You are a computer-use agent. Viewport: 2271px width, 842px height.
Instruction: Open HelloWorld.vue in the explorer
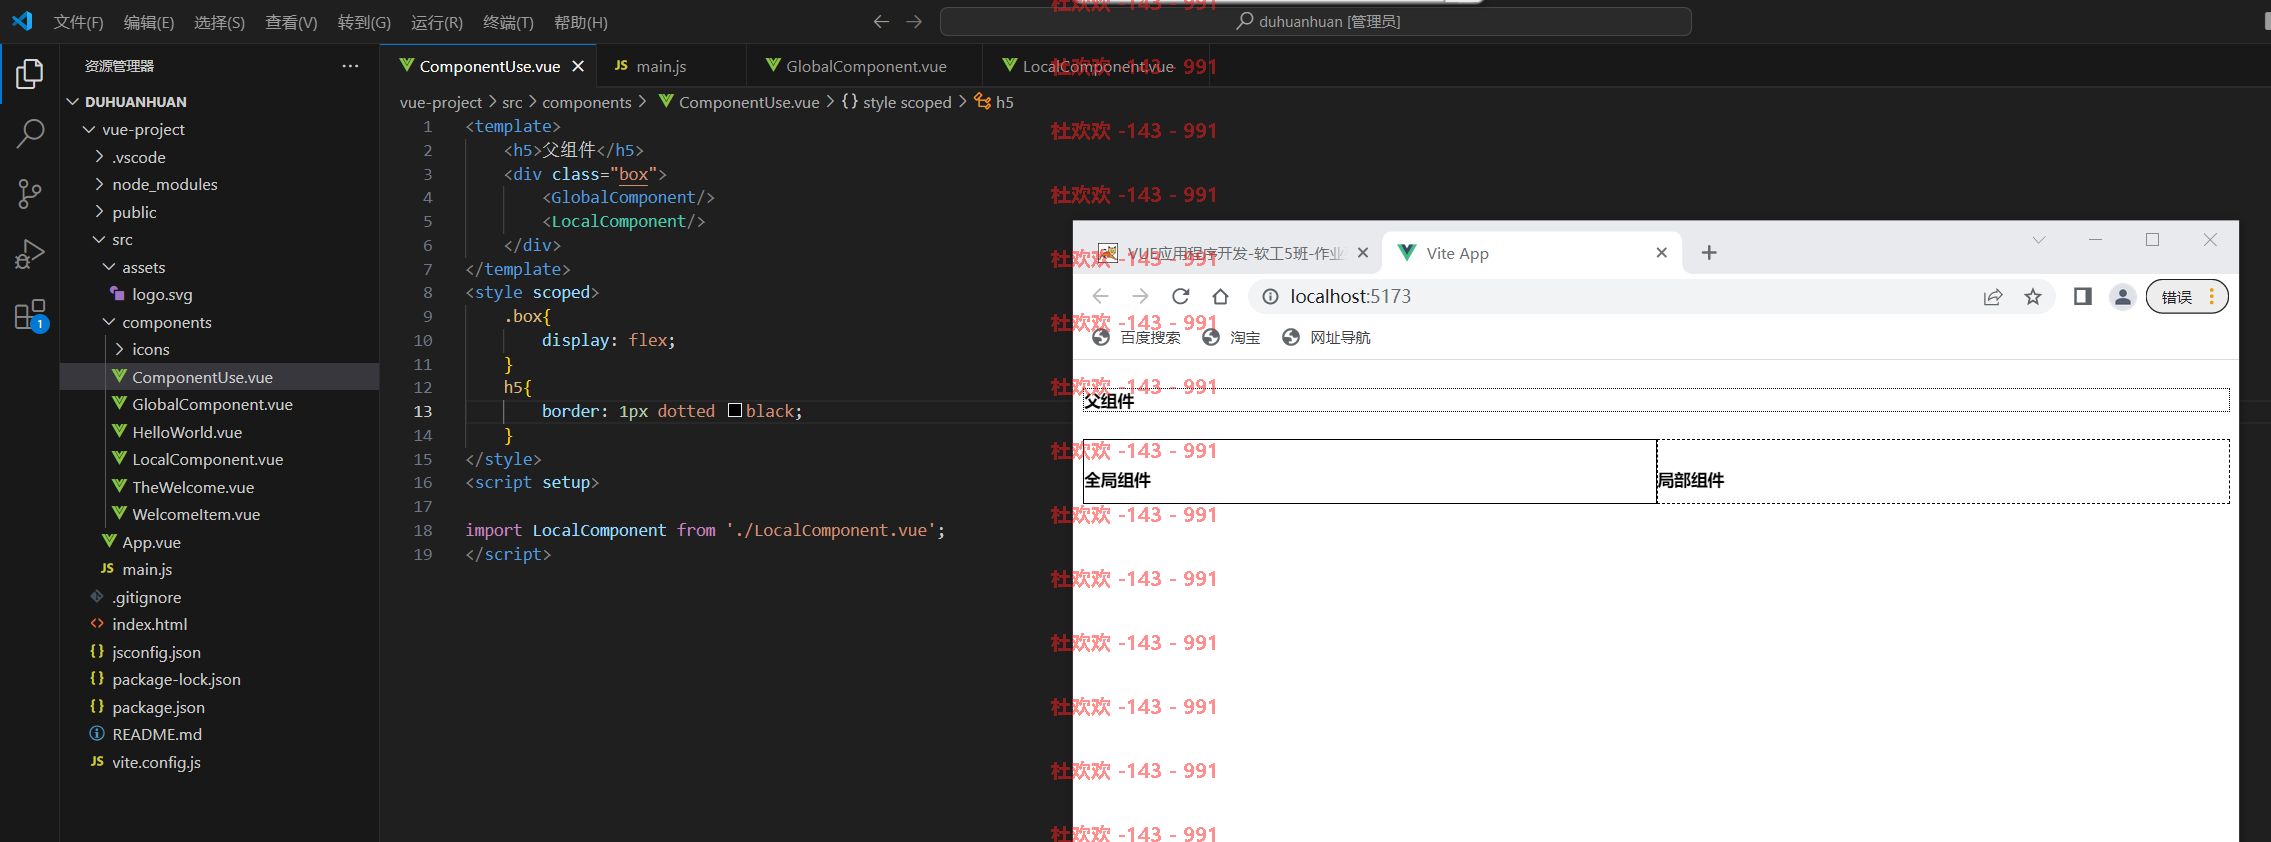click(x=220, y=432)
